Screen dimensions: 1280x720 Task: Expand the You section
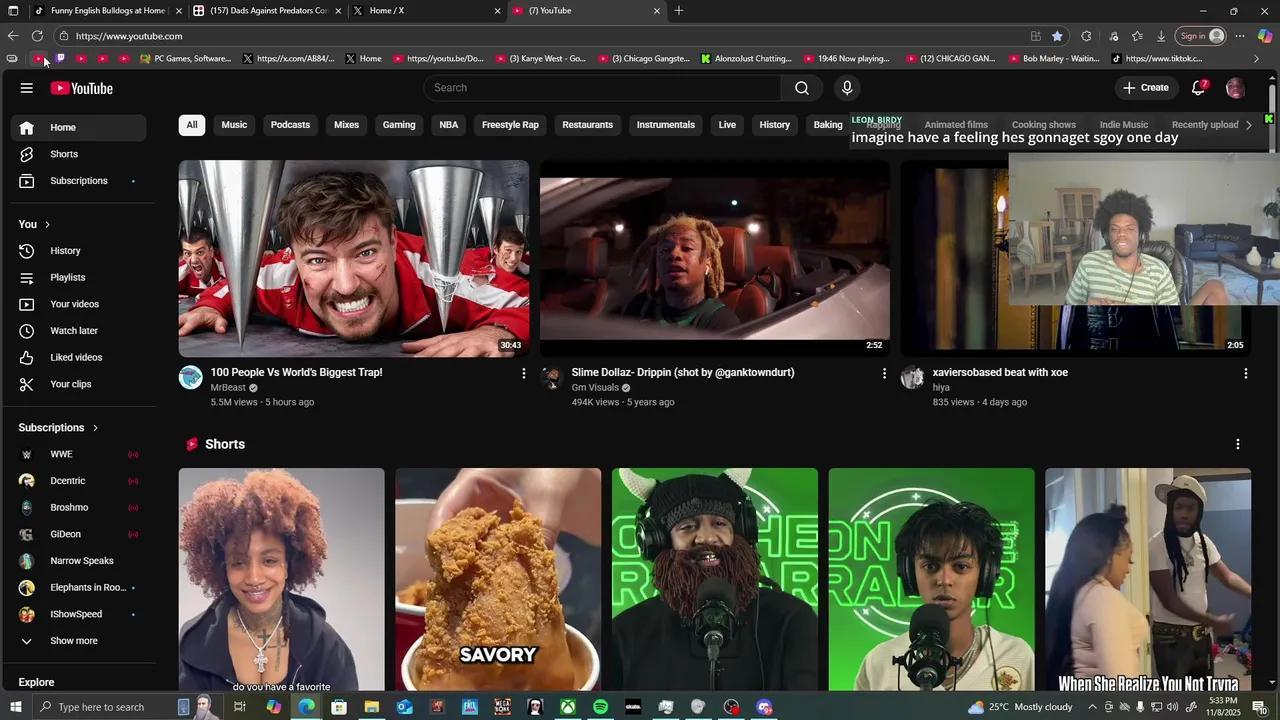(x=34, y=224)
